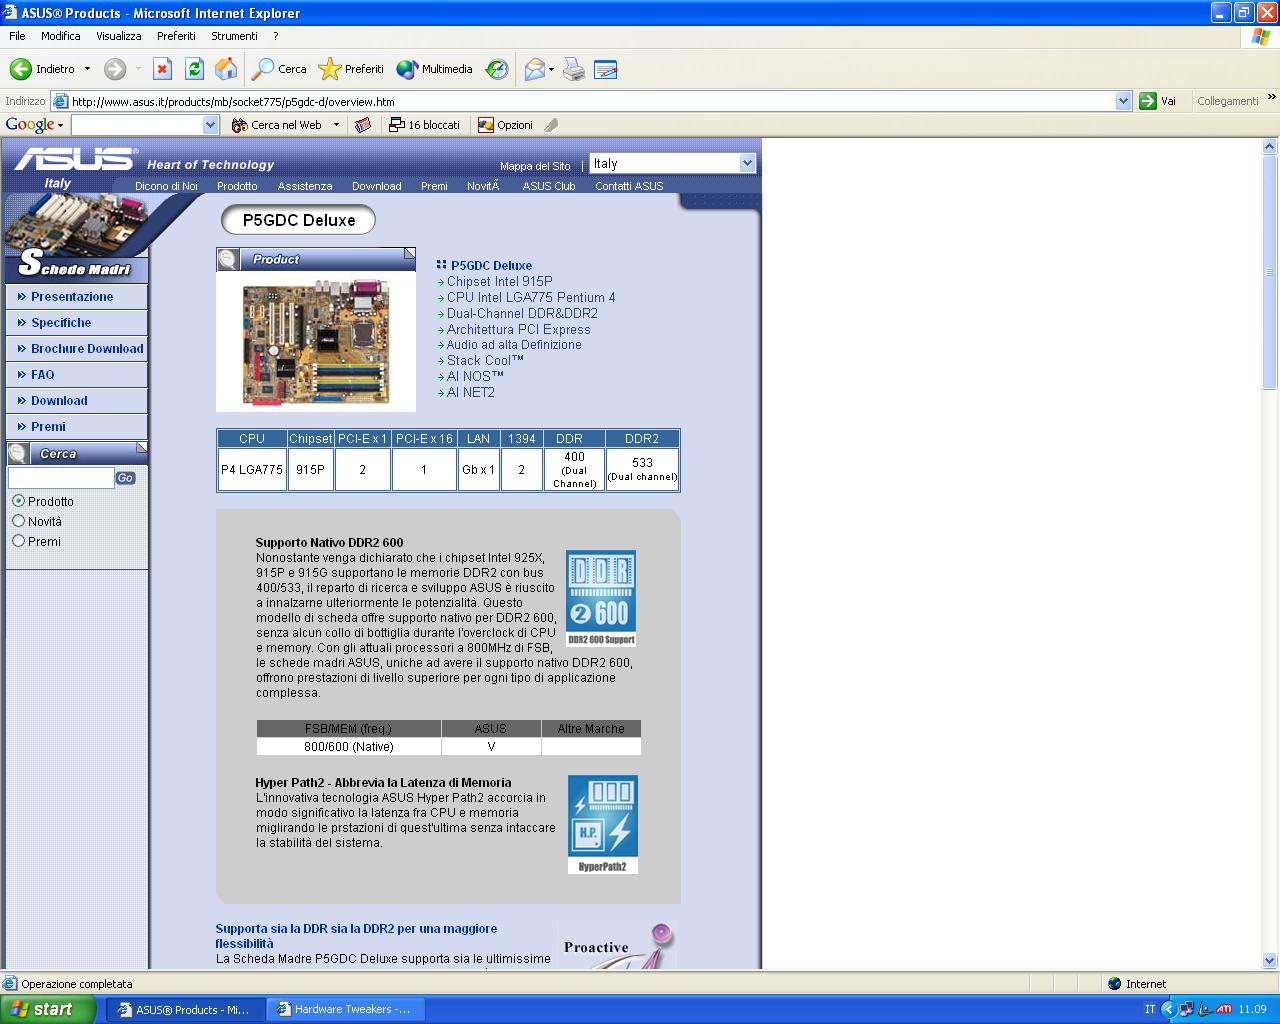
Task: Open the Home page icon
Action: (x=226, y=69)
